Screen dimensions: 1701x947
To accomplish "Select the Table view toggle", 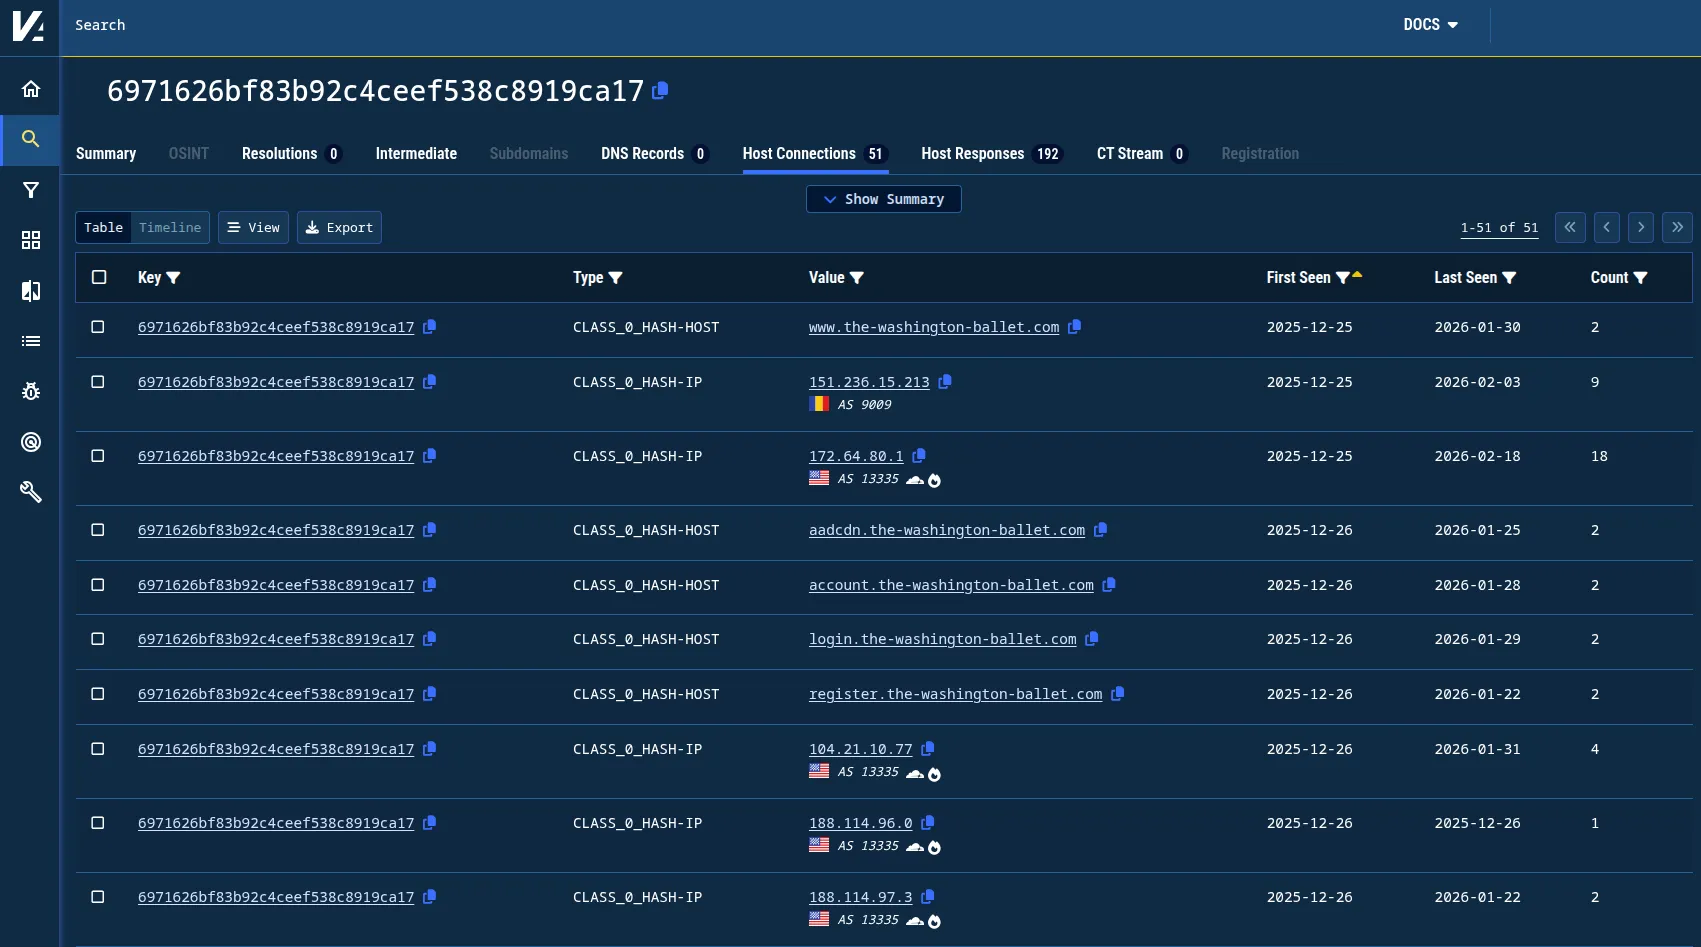I will [104, 228].
